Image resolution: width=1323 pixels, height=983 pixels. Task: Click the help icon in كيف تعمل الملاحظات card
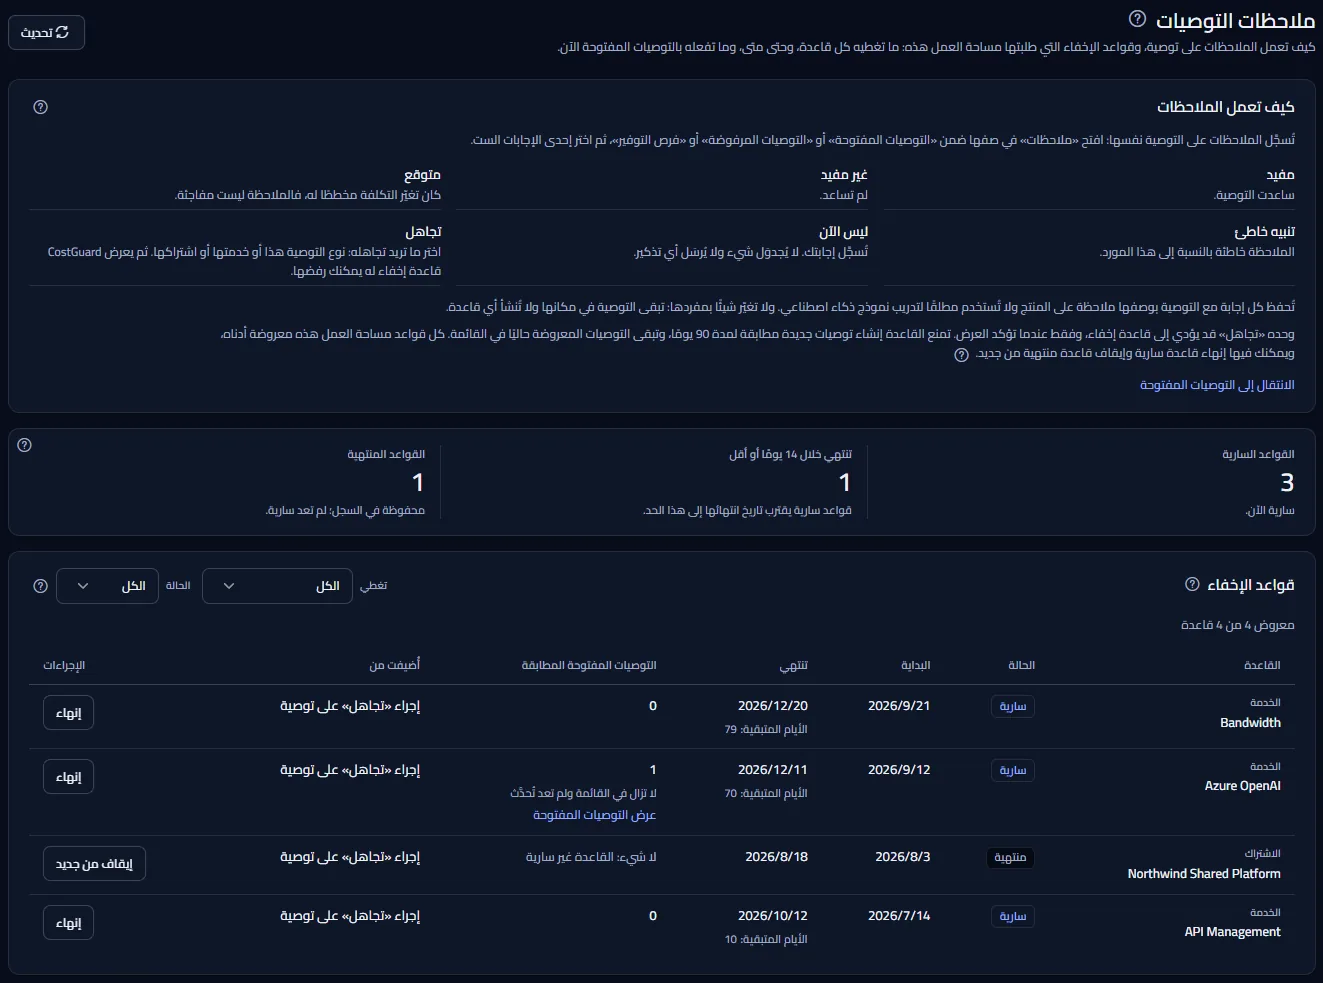point(41,107)
